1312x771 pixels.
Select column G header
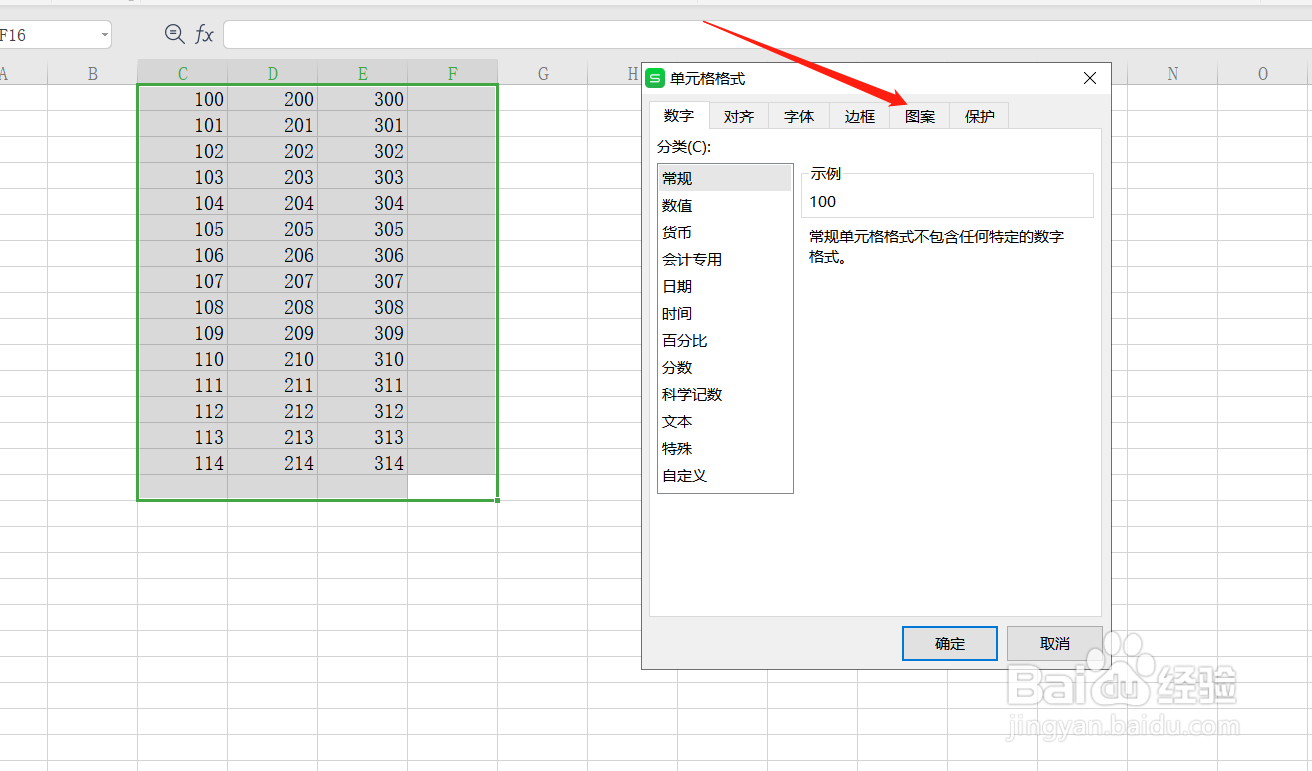(x=543, y=73)
